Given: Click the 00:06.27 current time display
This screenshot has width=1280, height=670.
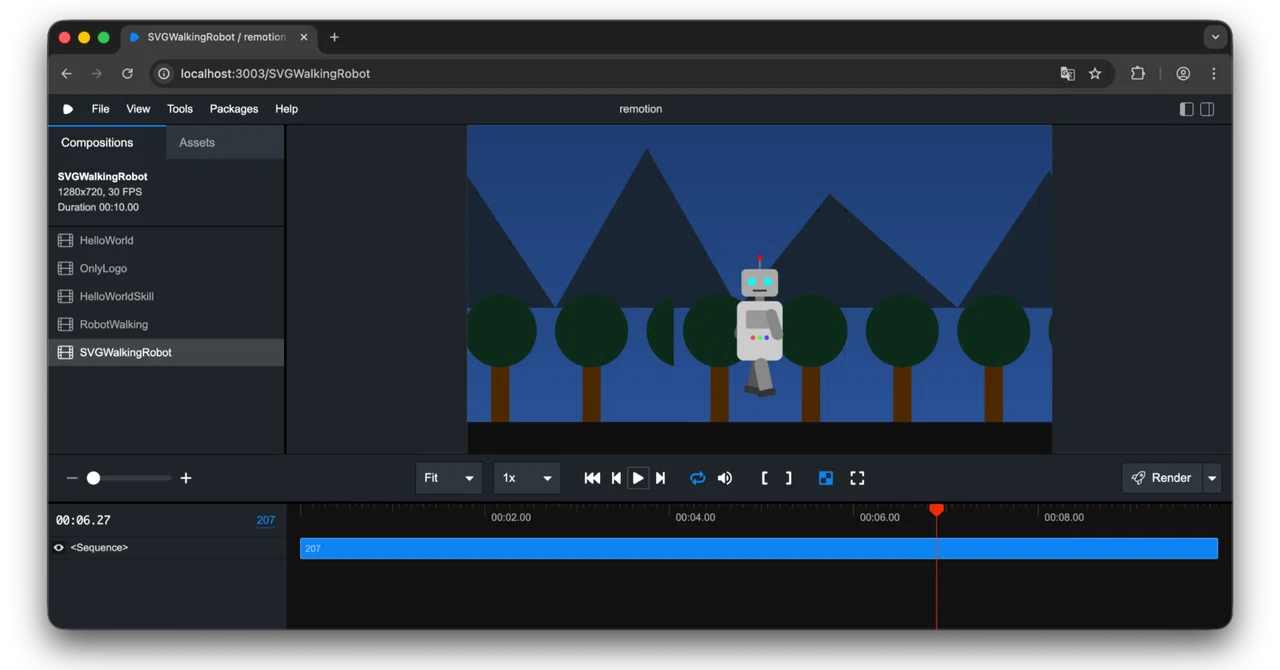Looking at the screenshot, I should [83, 520].
